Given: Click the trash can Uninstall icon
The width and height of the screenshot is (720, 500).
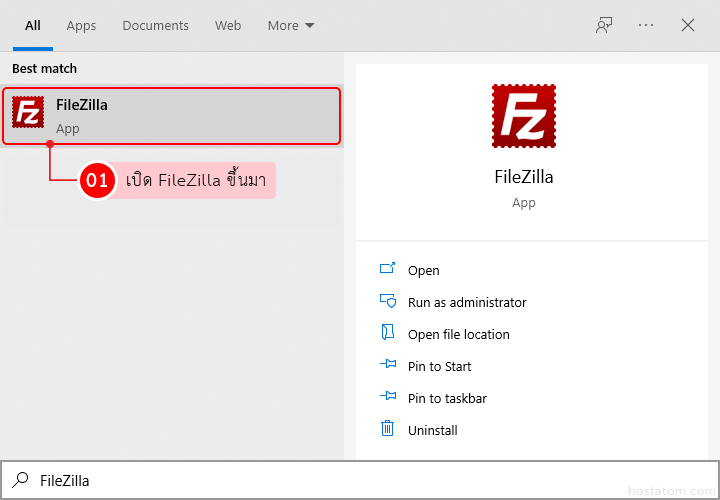Looking at the screenshot, I should click(x=388, y=430).
